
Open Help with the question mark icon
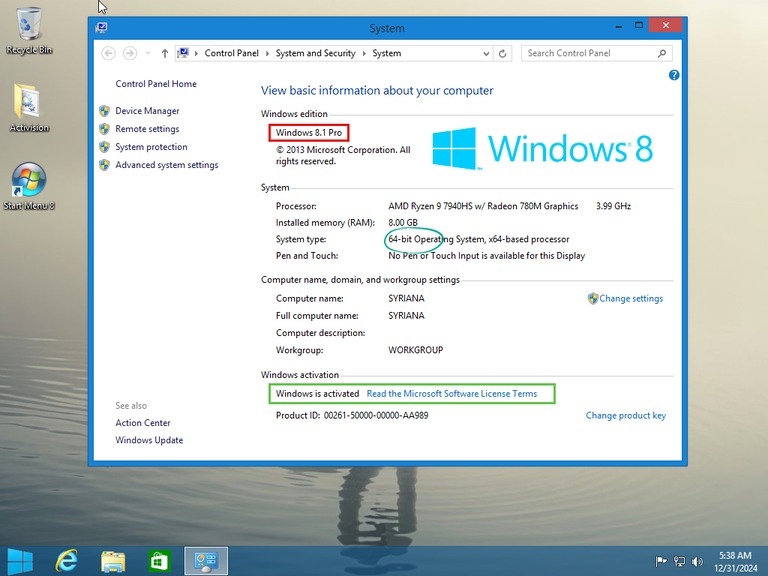pyautogui.click(x=674, y=75)
